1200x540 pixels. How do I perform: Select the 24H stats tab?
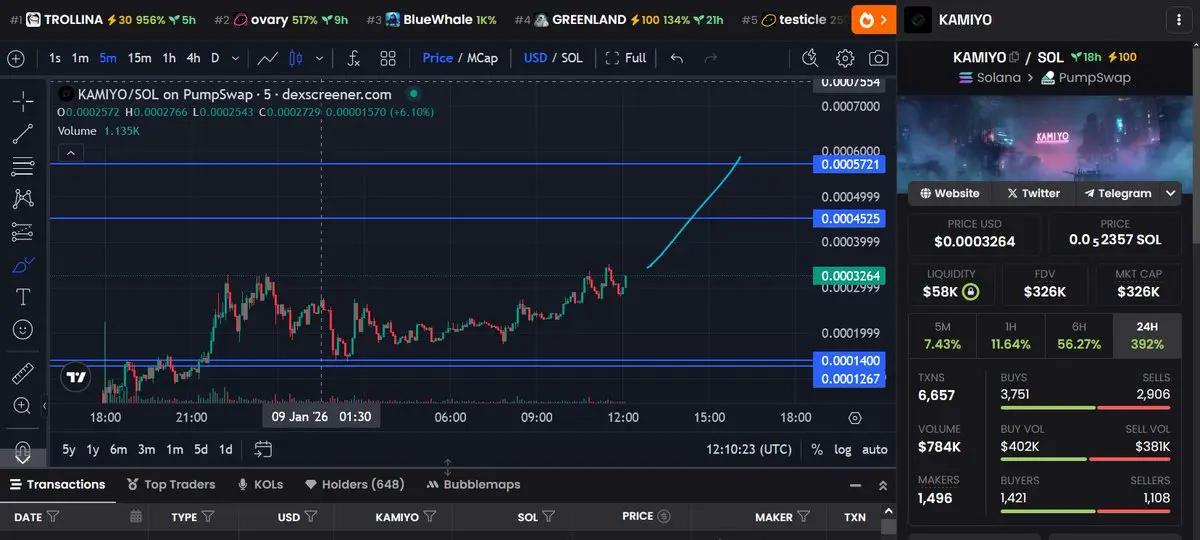(1147, 335)
